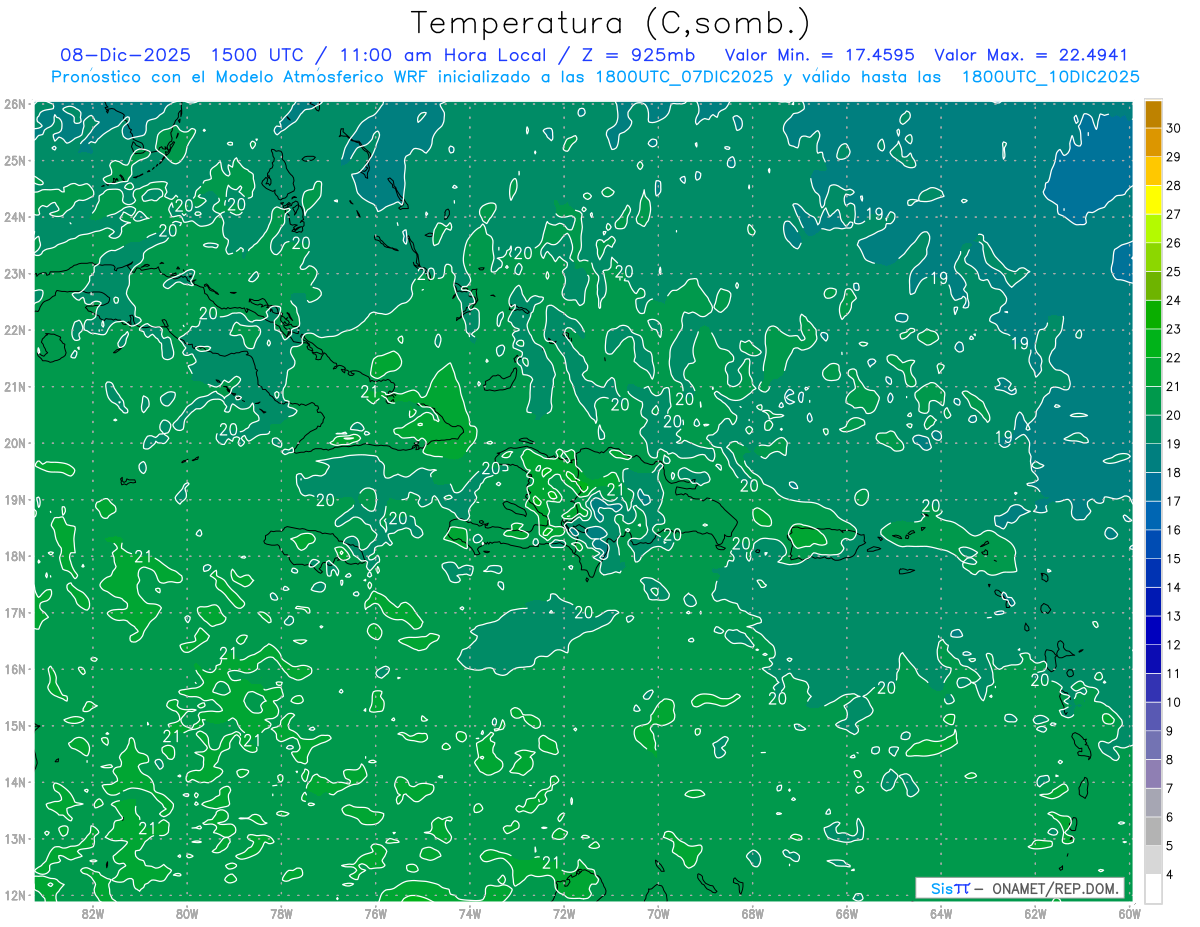Click the title 'Temperatura (C,somb.)'
The height and width of the screenshot is (927, 1200).
click(611, 24)
